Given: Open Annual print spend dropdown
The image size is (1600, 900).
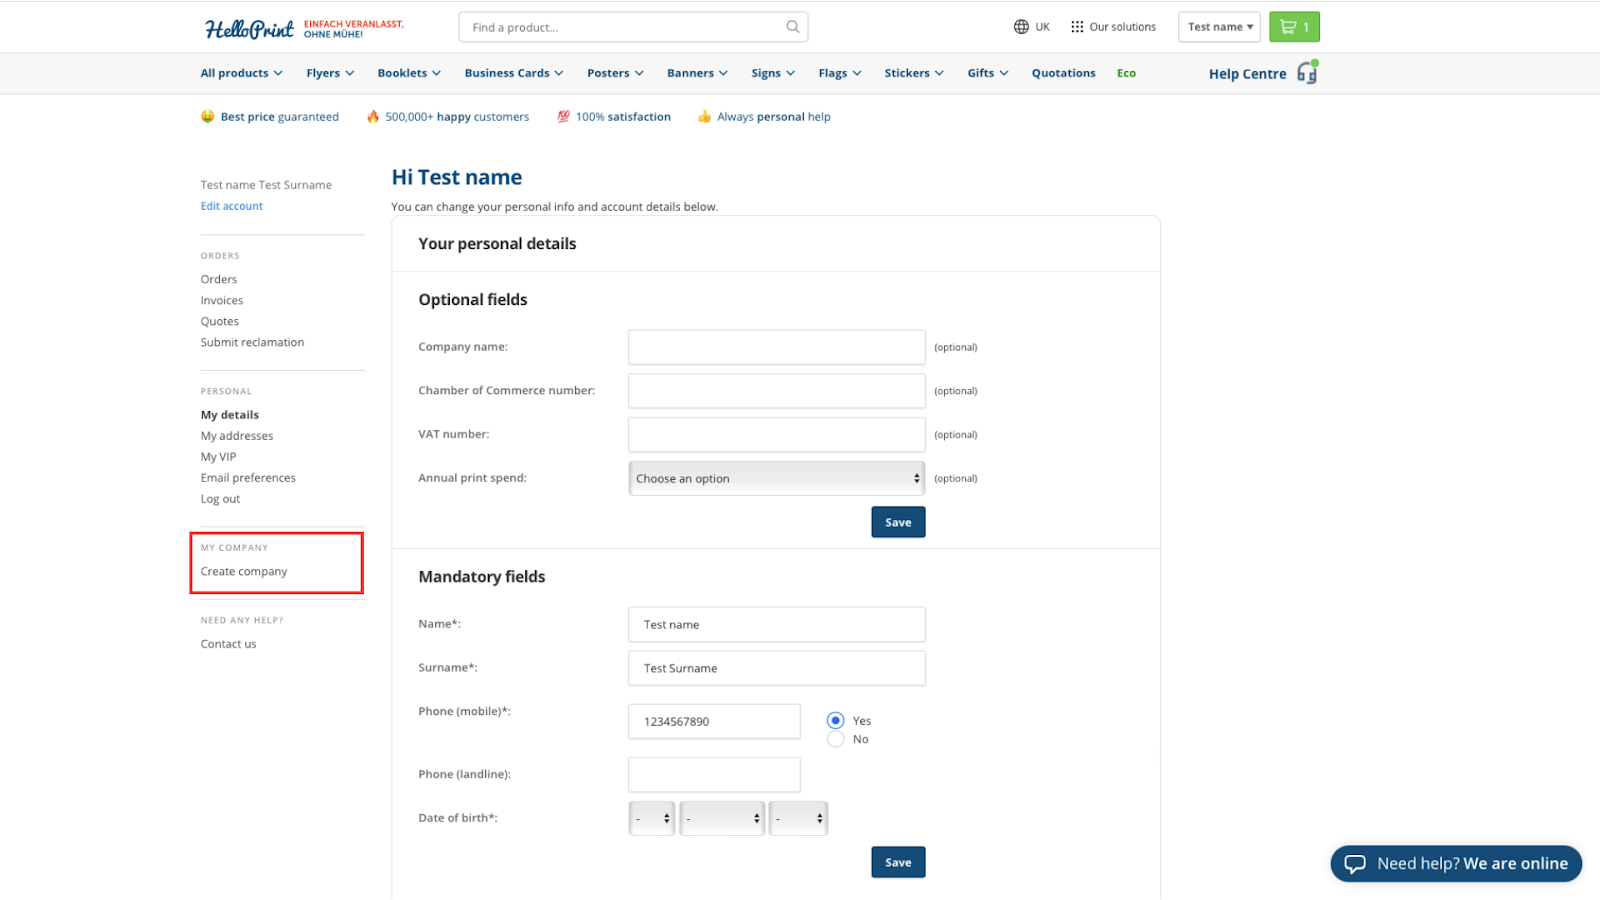Looking at the screenshot, I should coord(777,478).
